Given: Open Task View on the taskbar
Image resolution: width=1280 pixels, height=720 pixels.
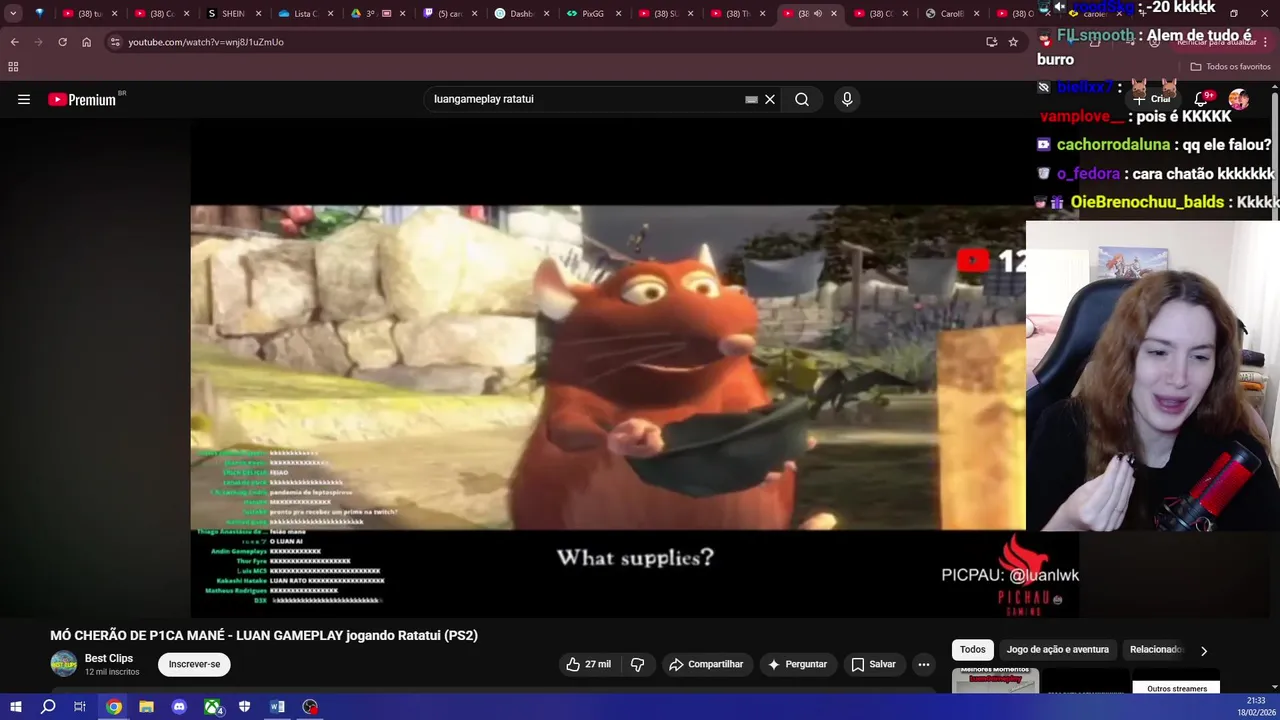Looking at the screenshot, I should pos(80,707).
